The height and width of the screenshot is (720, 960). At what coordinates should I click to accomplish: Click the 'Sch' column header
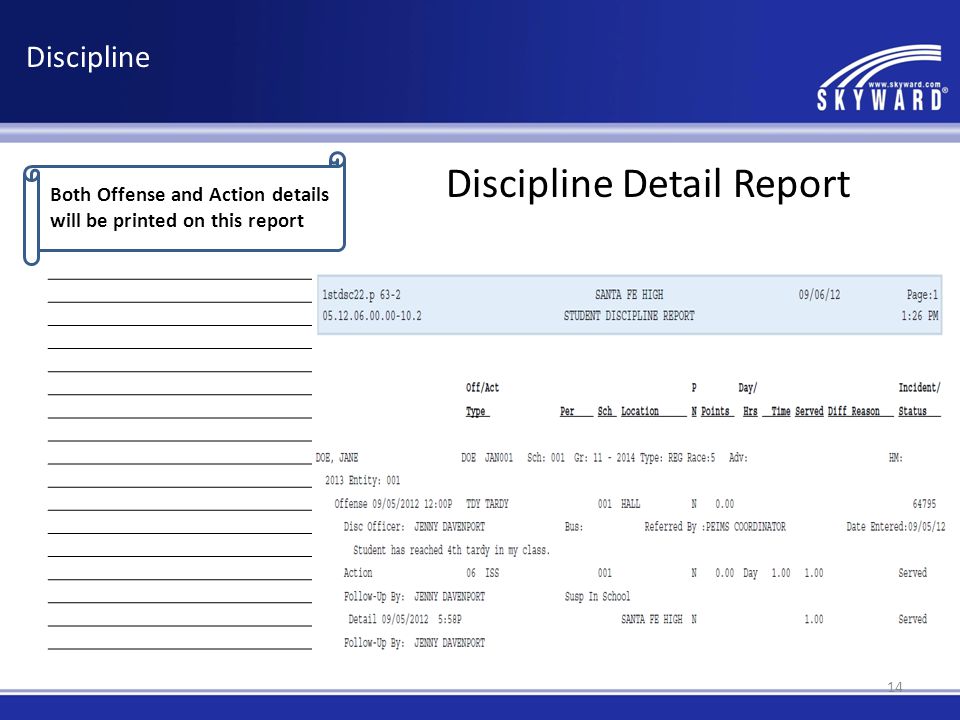pos(605,411)
